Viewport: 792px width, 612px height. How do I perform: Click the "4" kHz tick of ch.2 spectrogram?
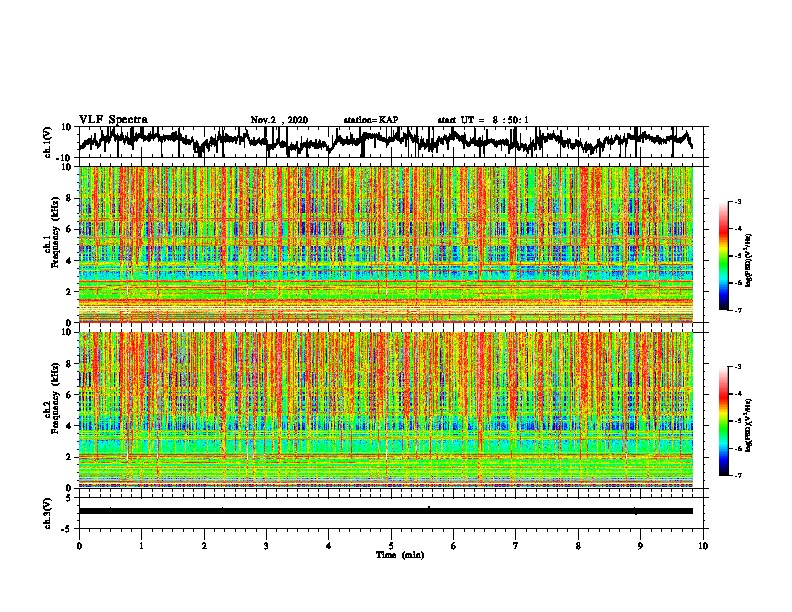coord(69,426)
